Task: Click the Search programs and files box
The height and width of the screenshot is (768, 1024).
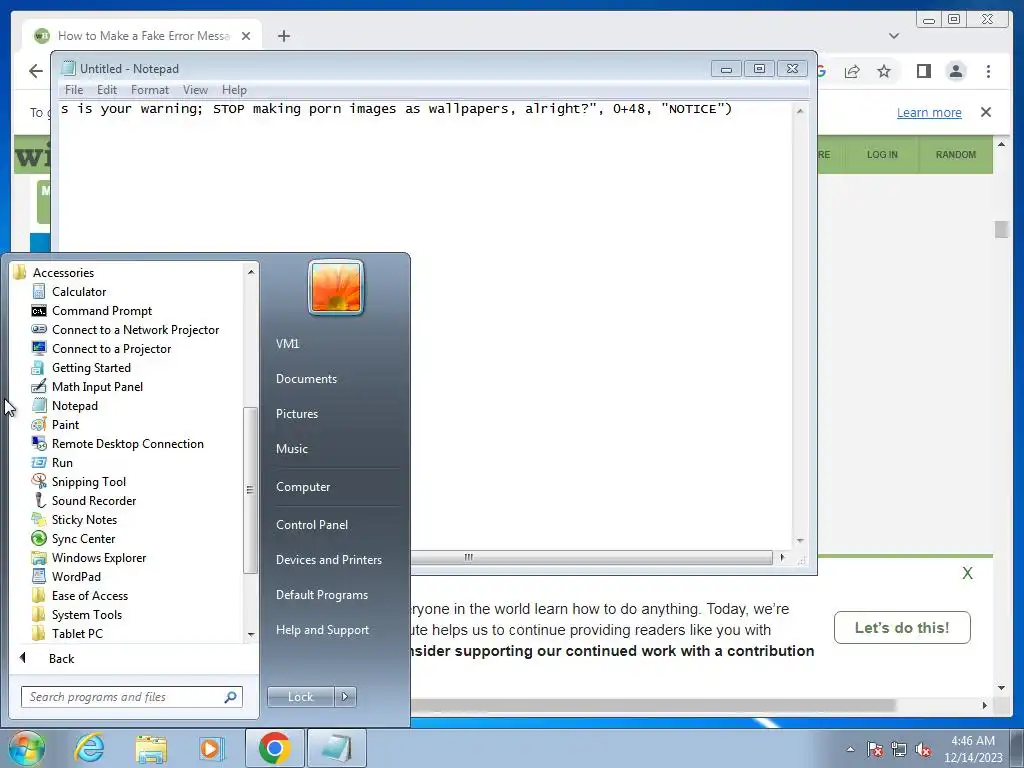Action: (131, 697)
